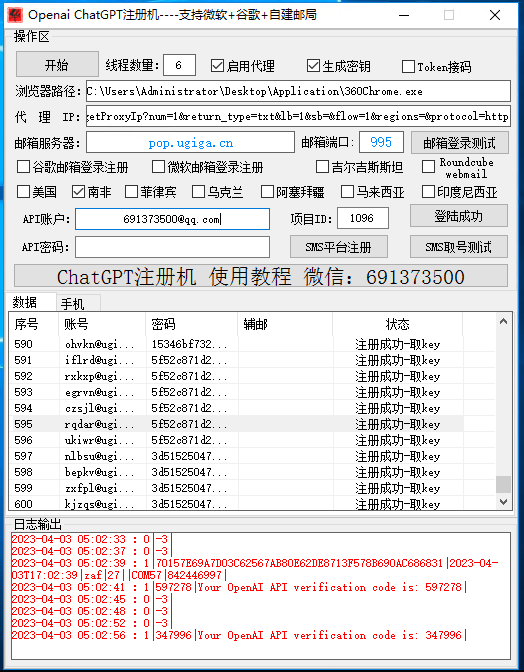
Task: Click the table scrollbar down arrow
Action: tap(503, 501)
